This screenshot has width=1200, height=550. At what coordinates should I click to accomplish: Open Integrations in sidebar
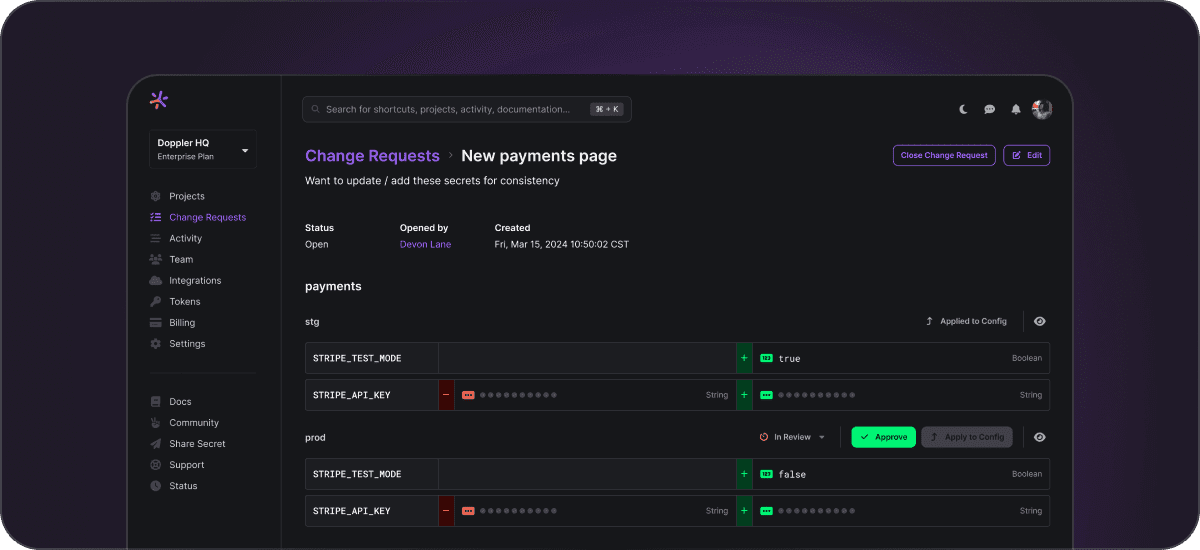click(x=185, y=280)
